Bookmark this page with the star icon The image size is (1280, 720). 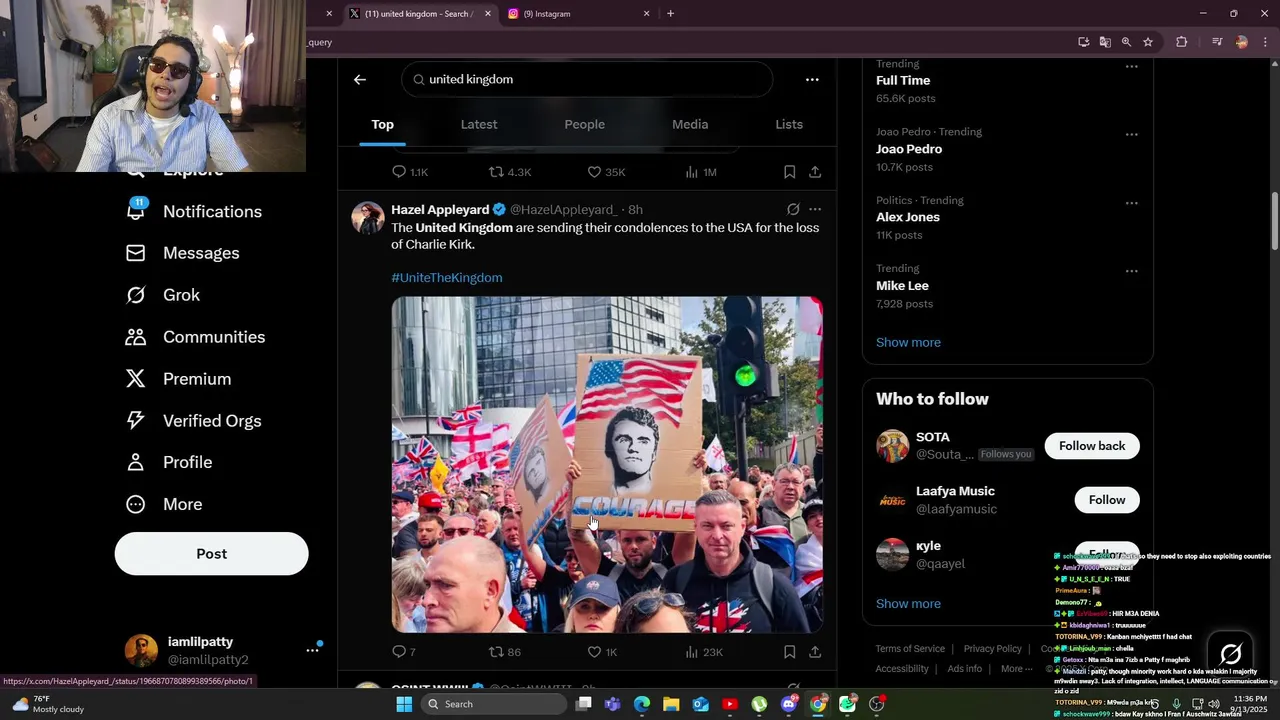tap(1148, 42)
